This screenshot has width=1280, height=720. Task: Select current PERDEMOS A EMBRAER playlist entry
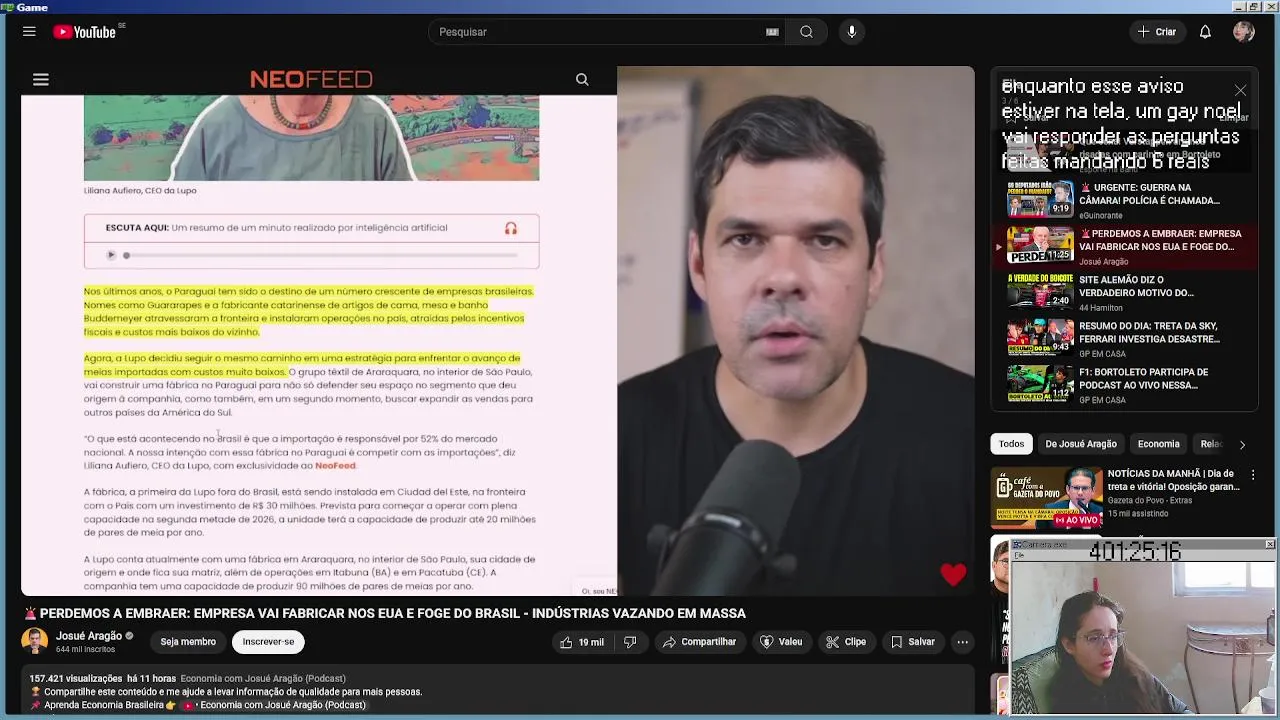click(1125, 246)
